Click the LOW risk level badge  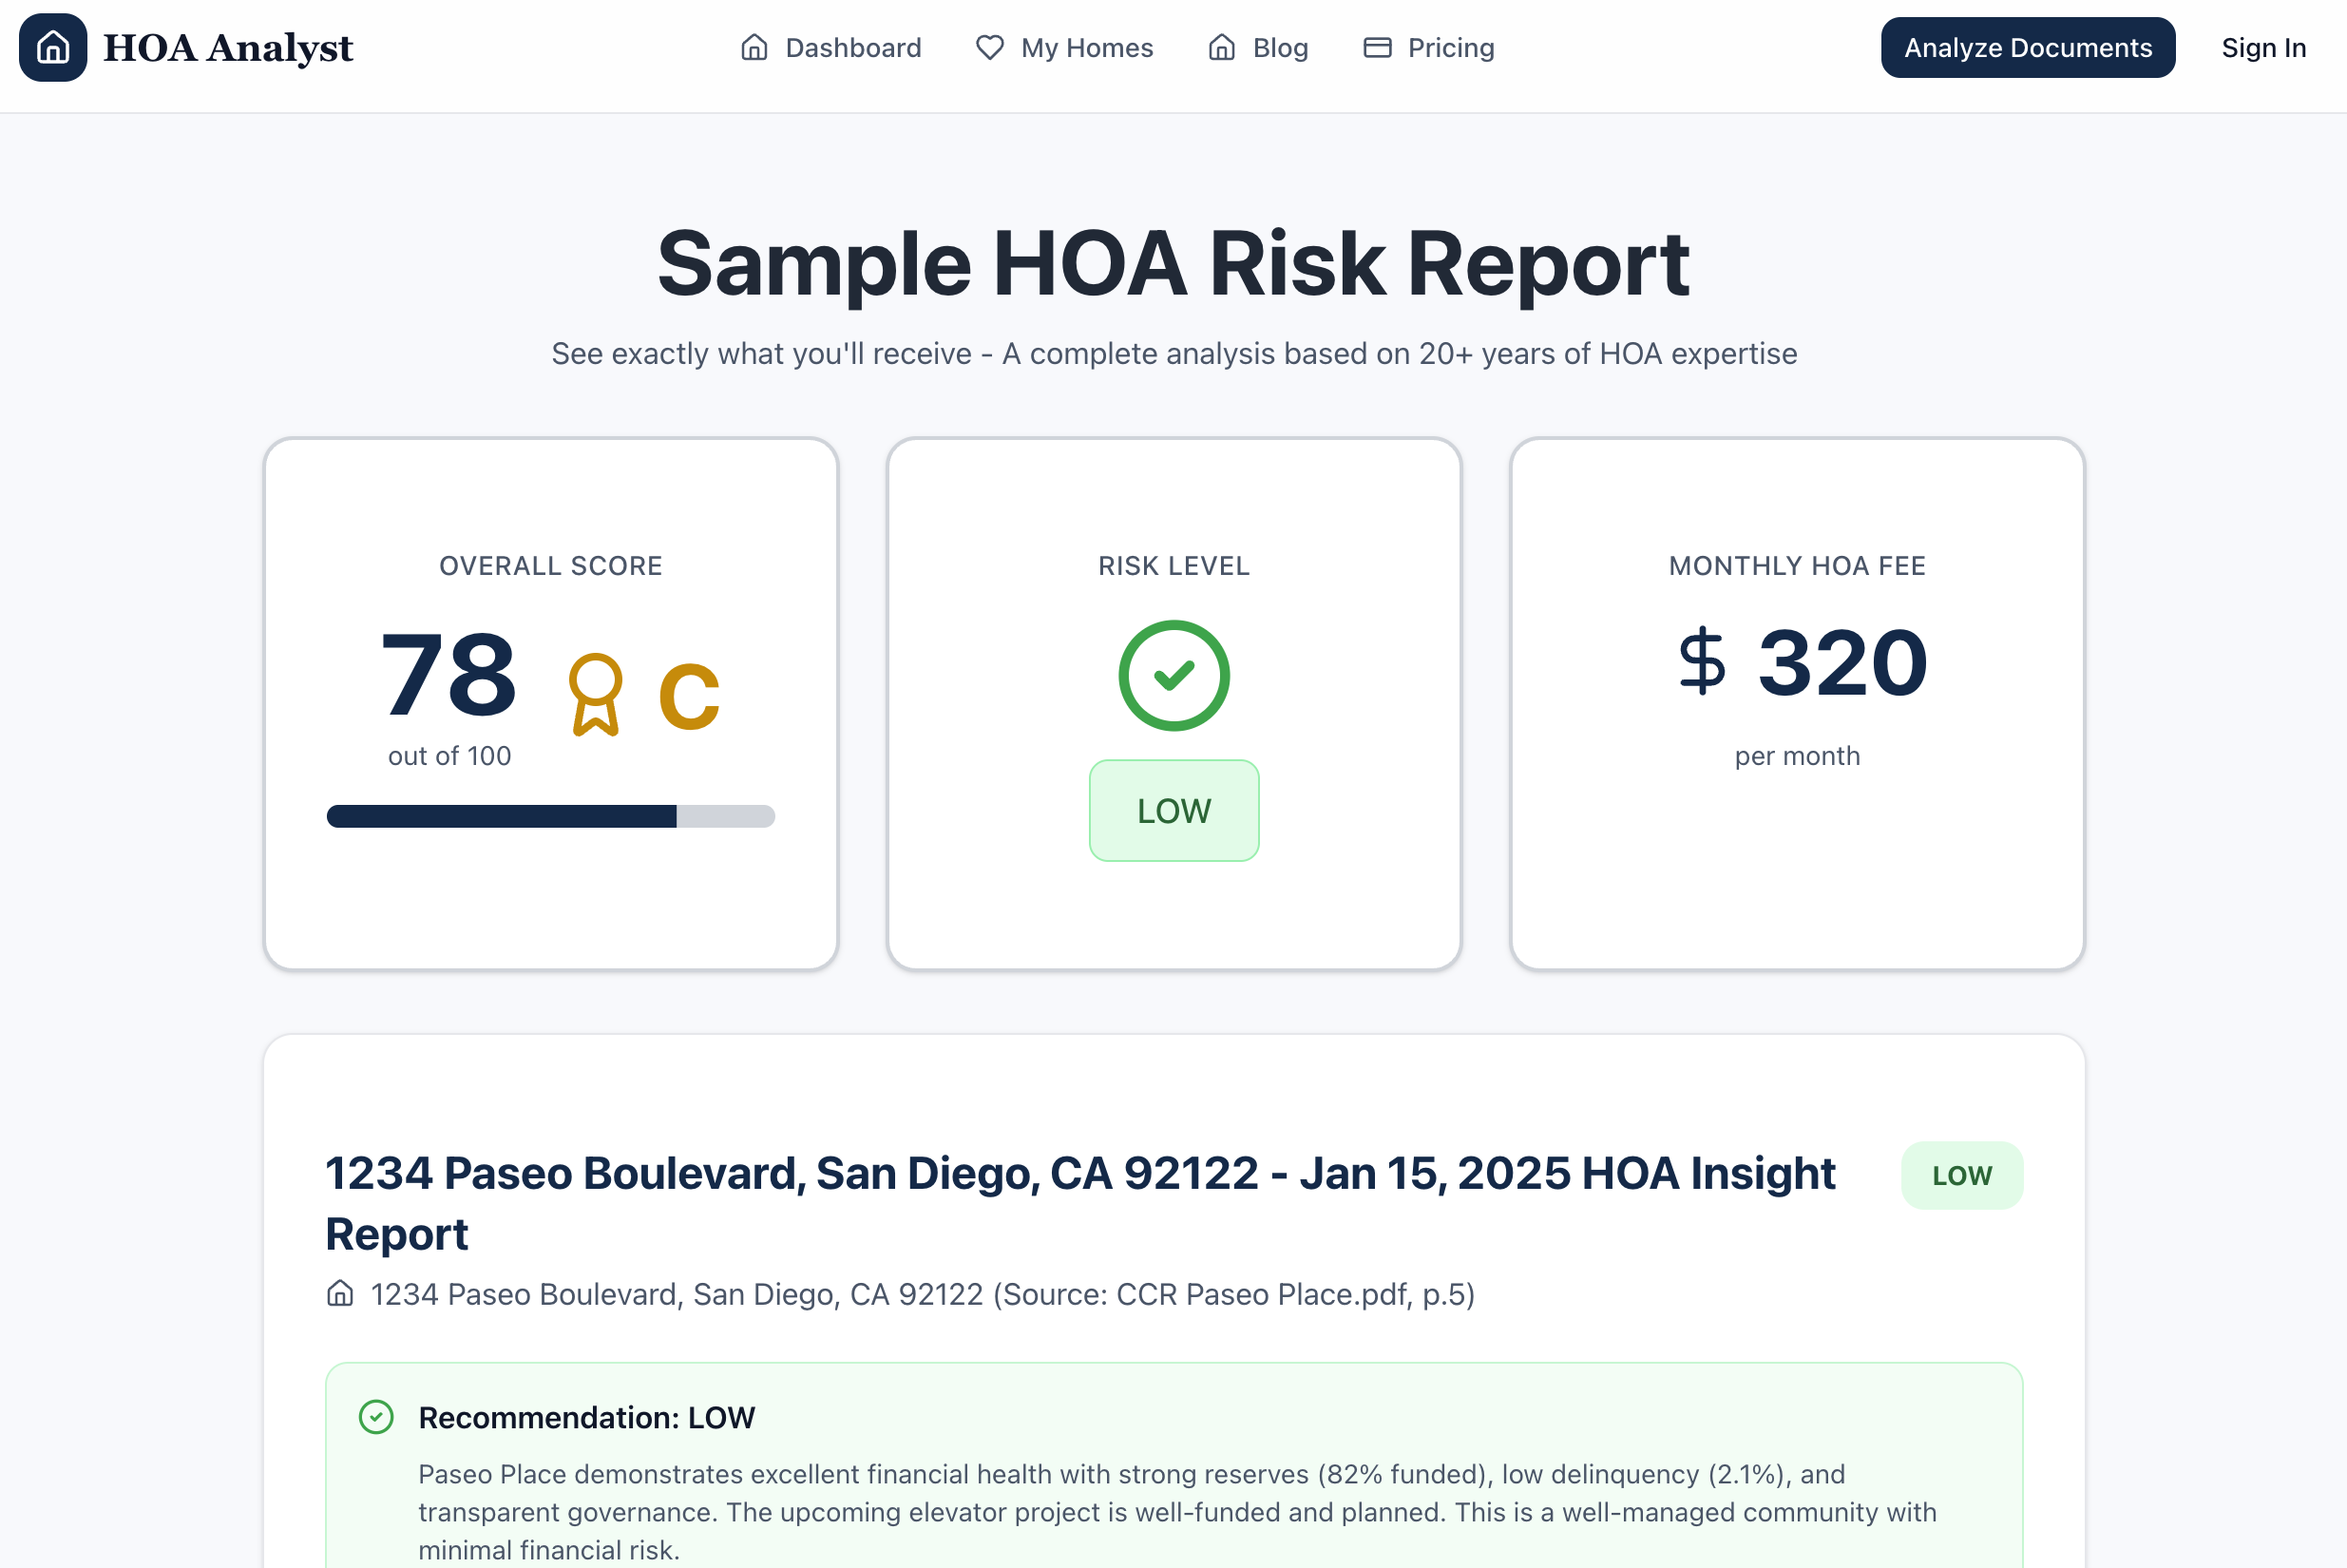coord(1174,810)
